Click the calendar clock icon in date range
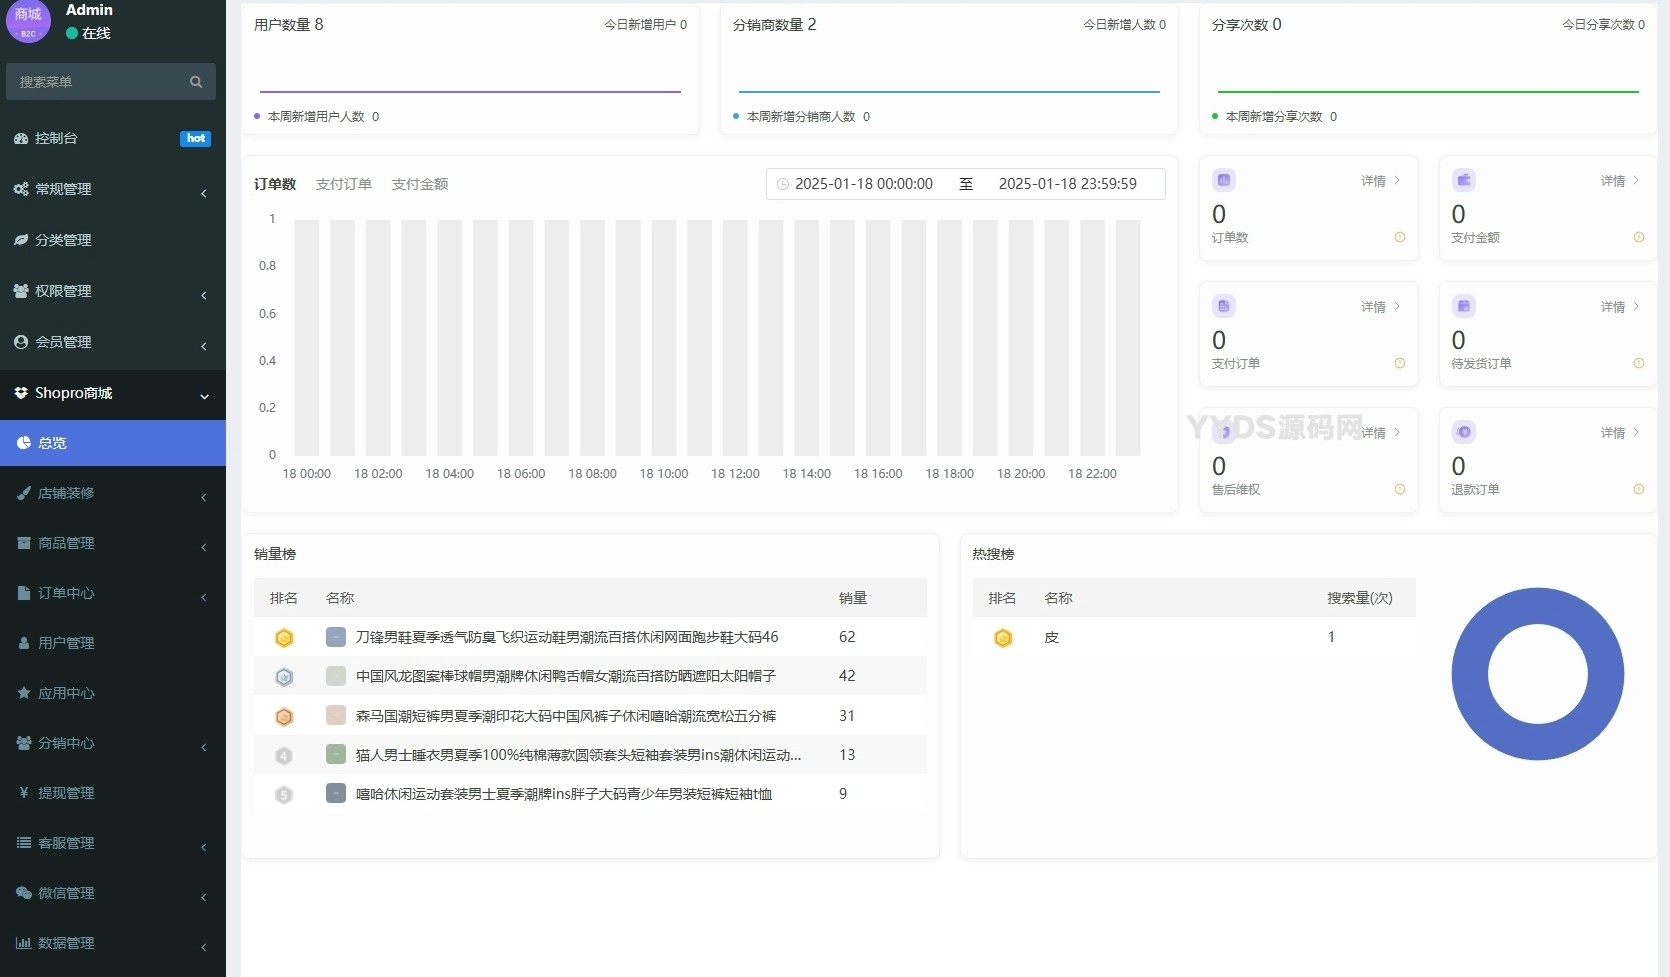The width and height of the screenshot is (1670, 977). (783, 184)
